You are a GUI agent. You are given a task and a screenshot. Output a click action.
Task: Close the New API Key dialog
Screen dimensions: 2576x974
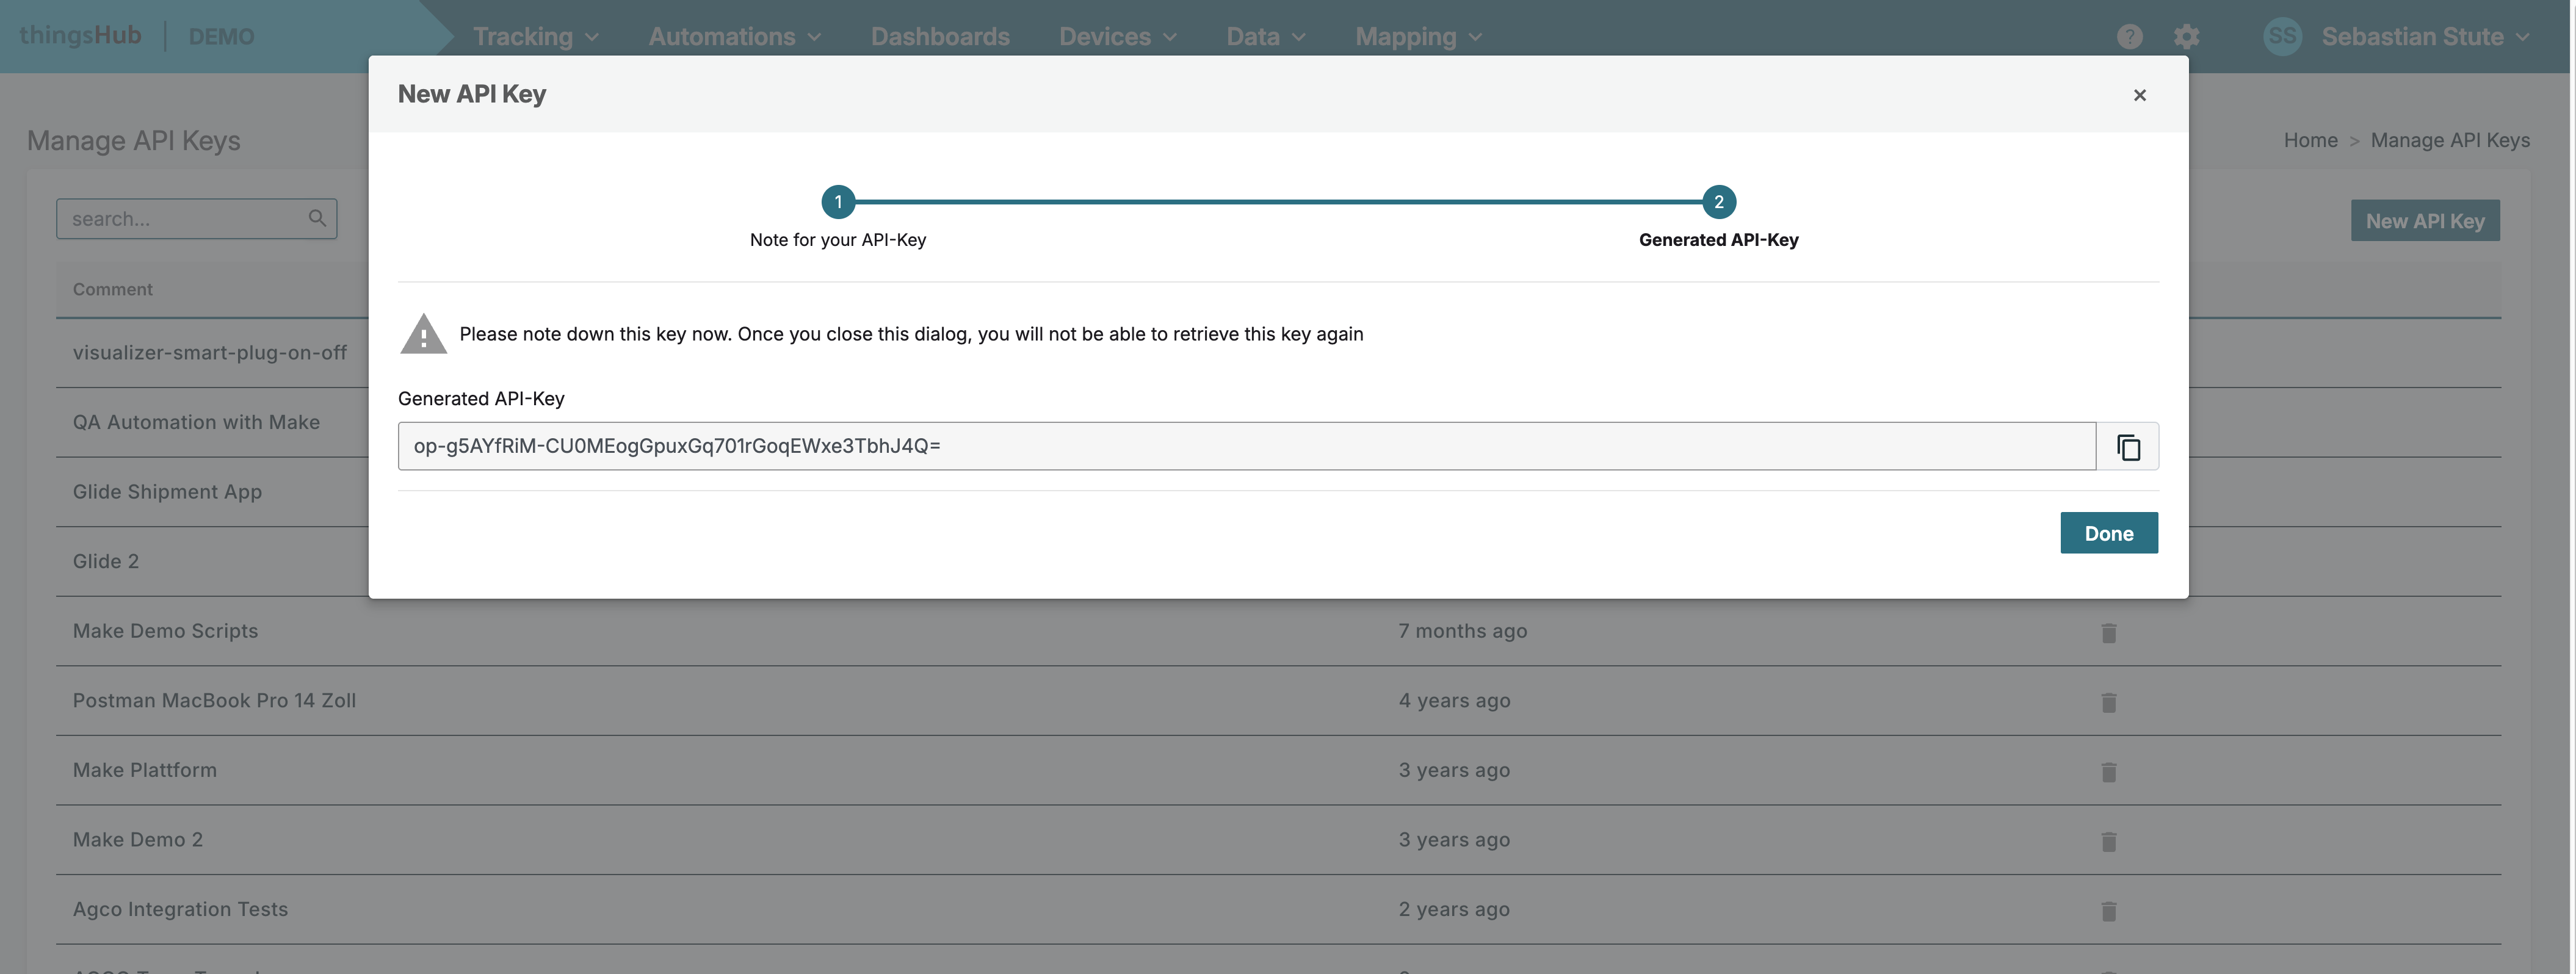tap(2139, 95)
